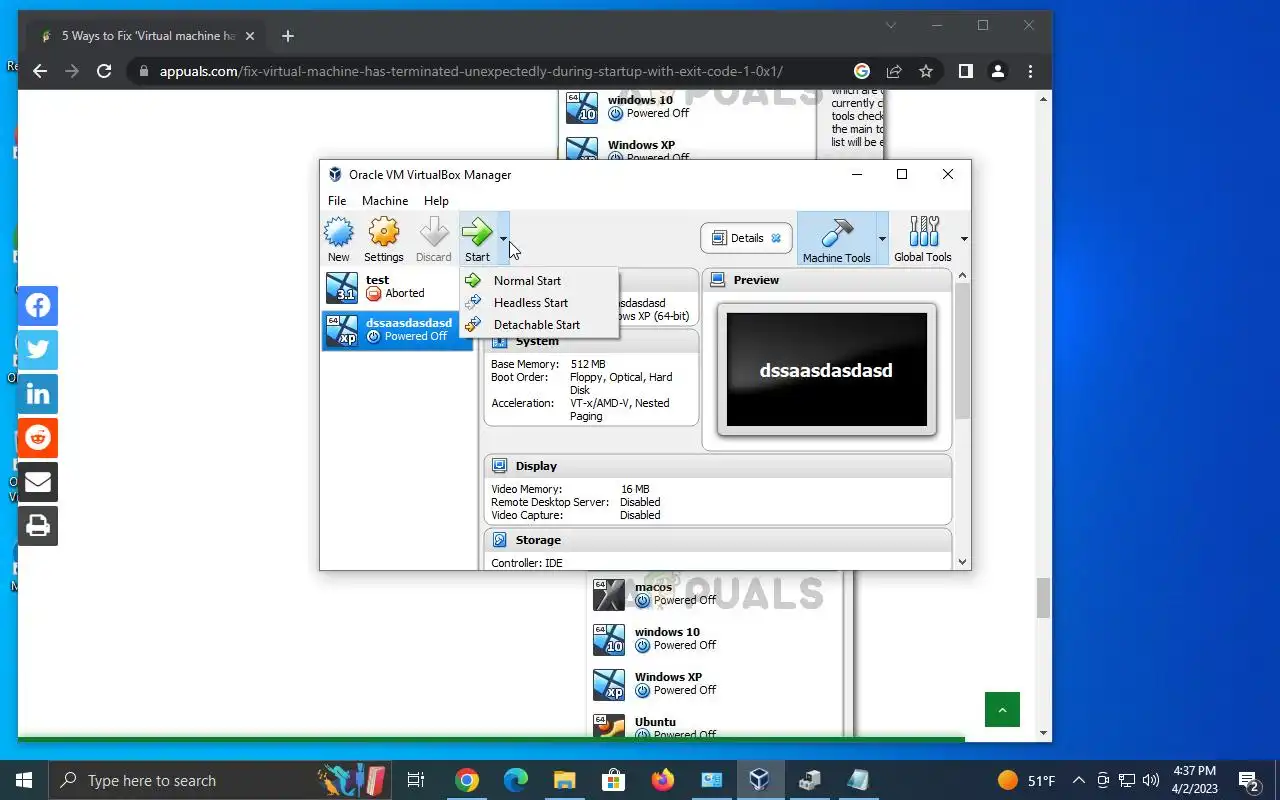Screen dimensions: 1280x800
Task: Open Chrome's tab search chevron
Action: pos(891,25)
